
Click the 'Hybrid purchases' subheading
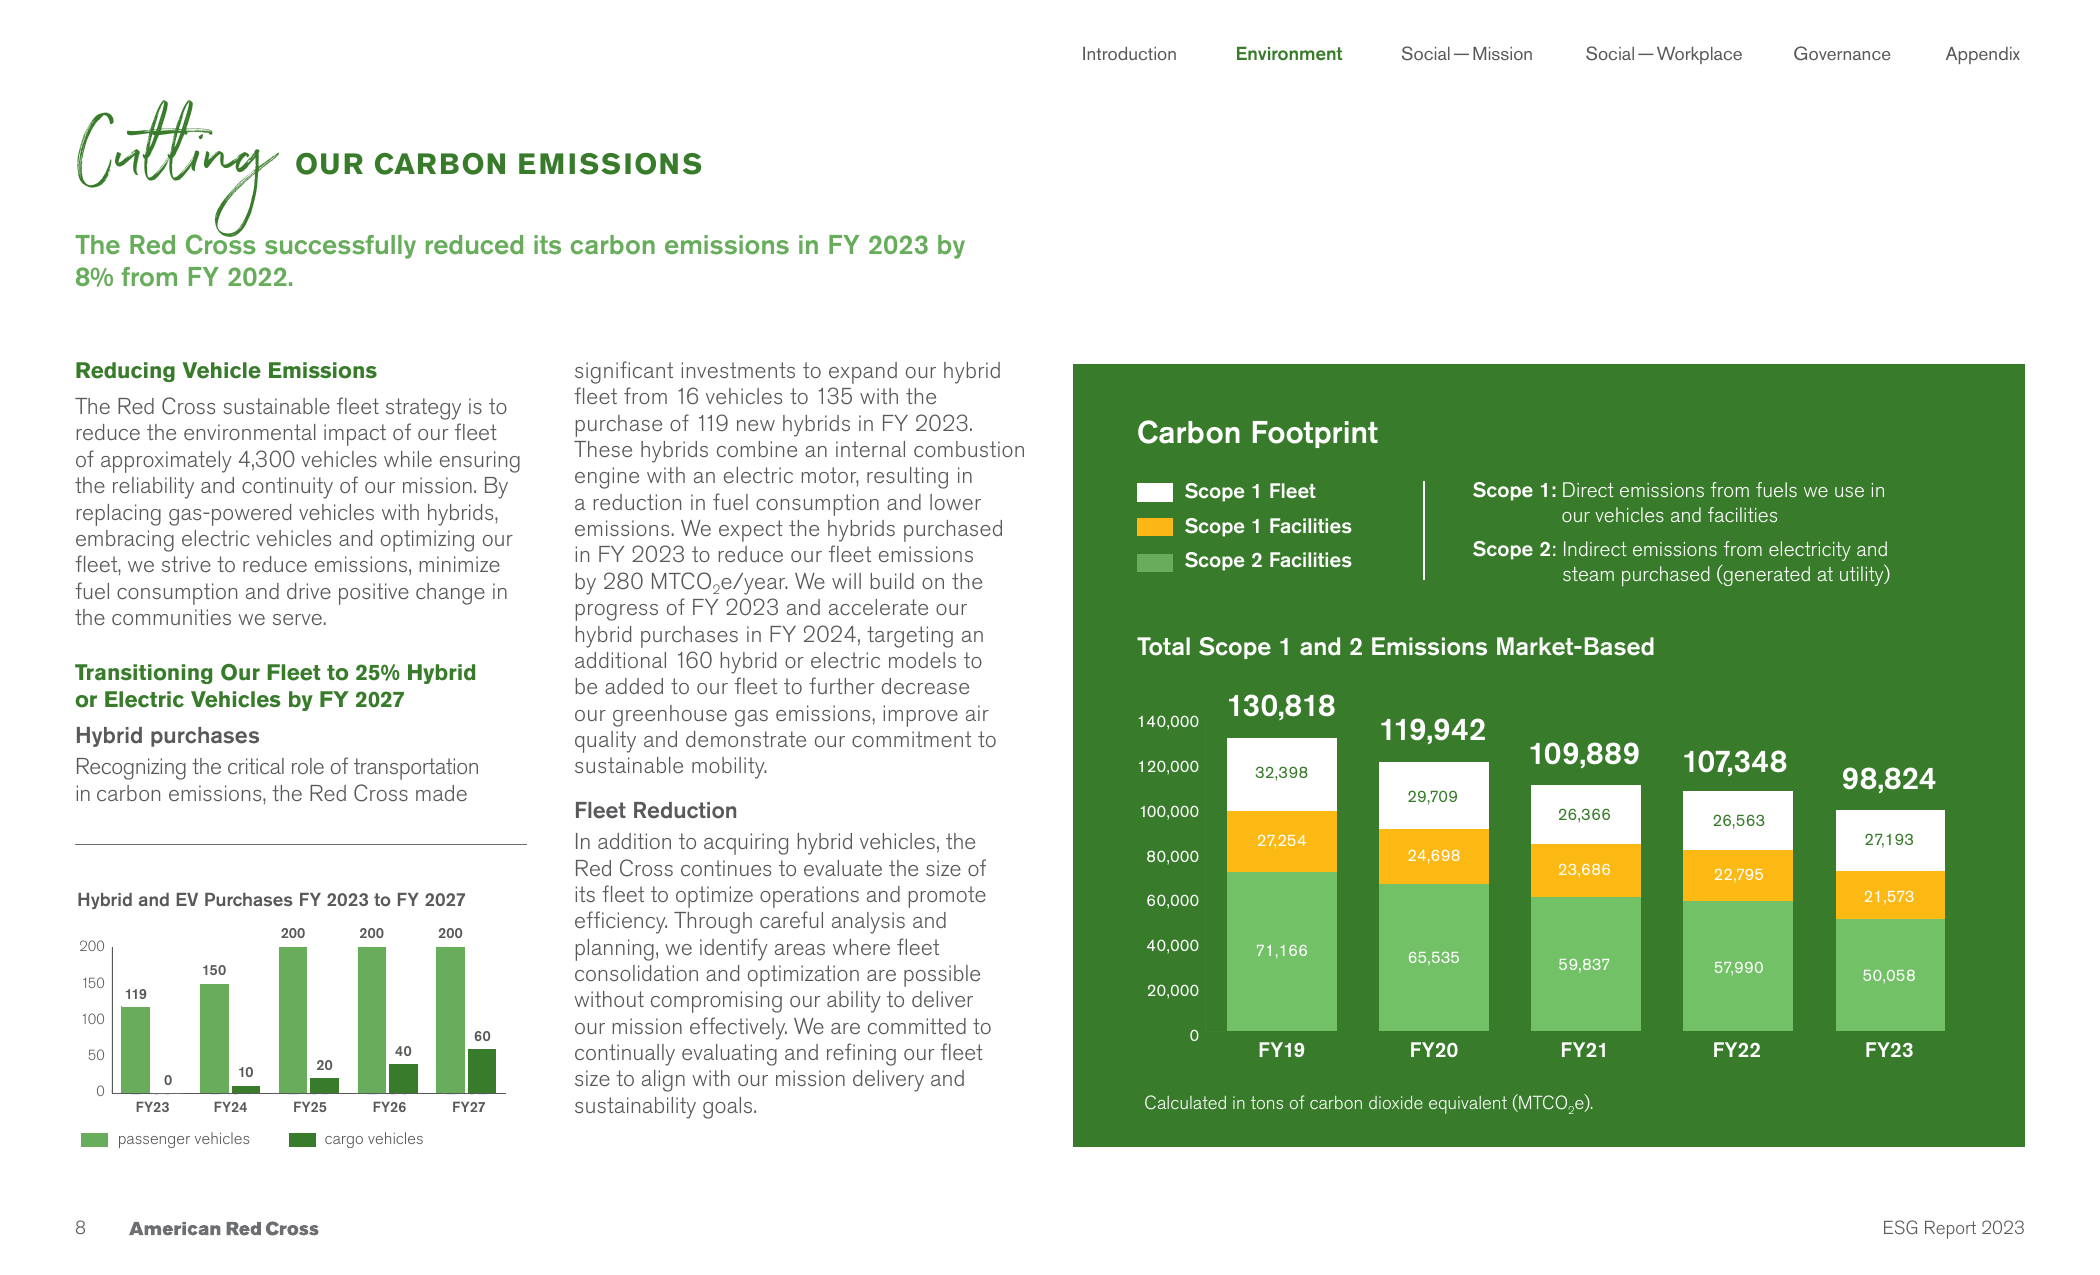[167, 736]
